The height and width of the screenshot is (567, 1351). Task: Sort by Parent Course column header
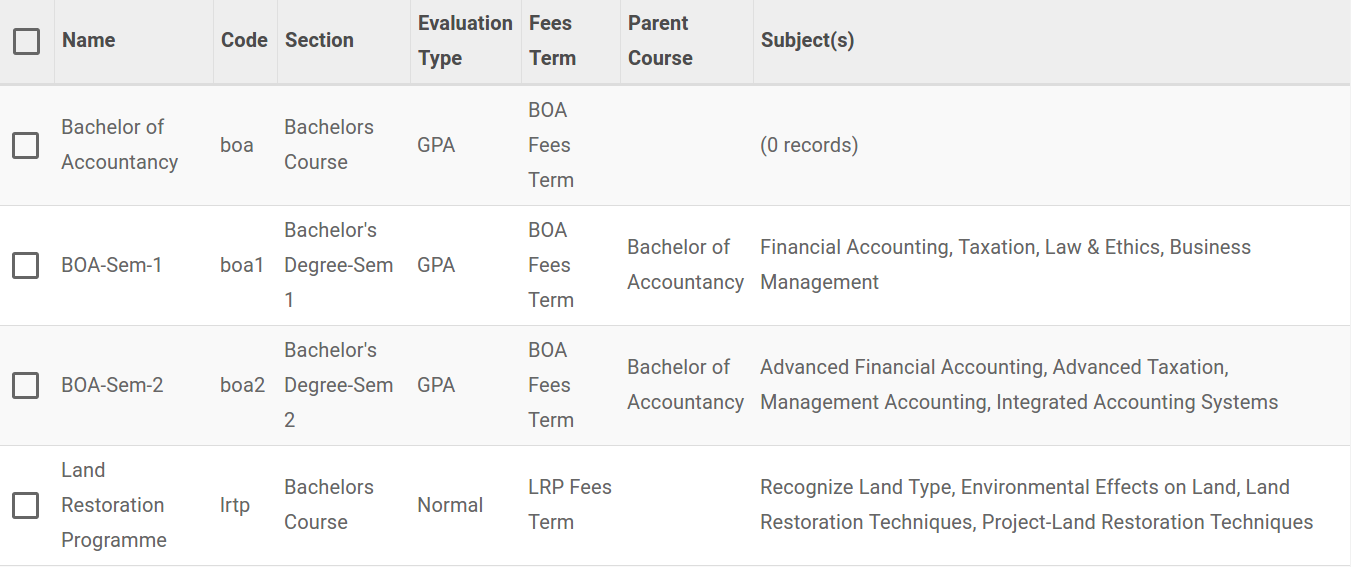coord(660,40)
